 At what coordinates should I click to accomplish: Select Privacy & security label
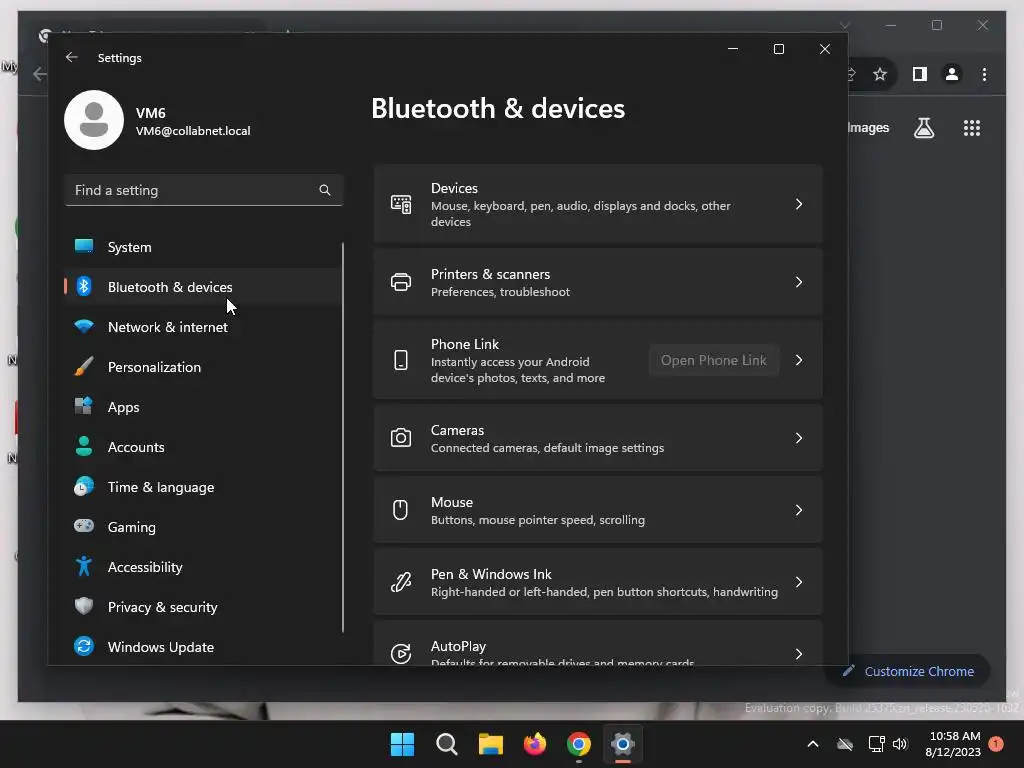coord(163,607)
